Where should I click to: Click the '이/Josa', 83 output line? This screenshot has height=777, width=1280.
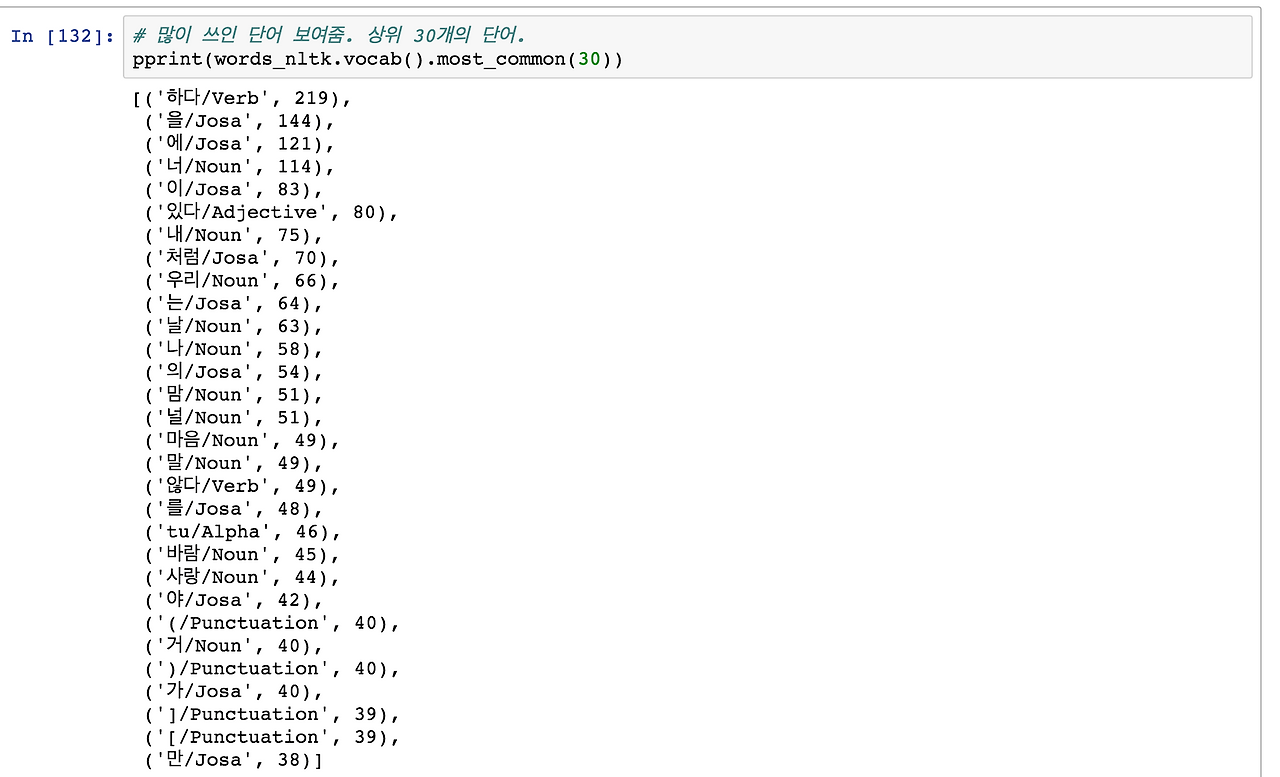coord(235,190)
